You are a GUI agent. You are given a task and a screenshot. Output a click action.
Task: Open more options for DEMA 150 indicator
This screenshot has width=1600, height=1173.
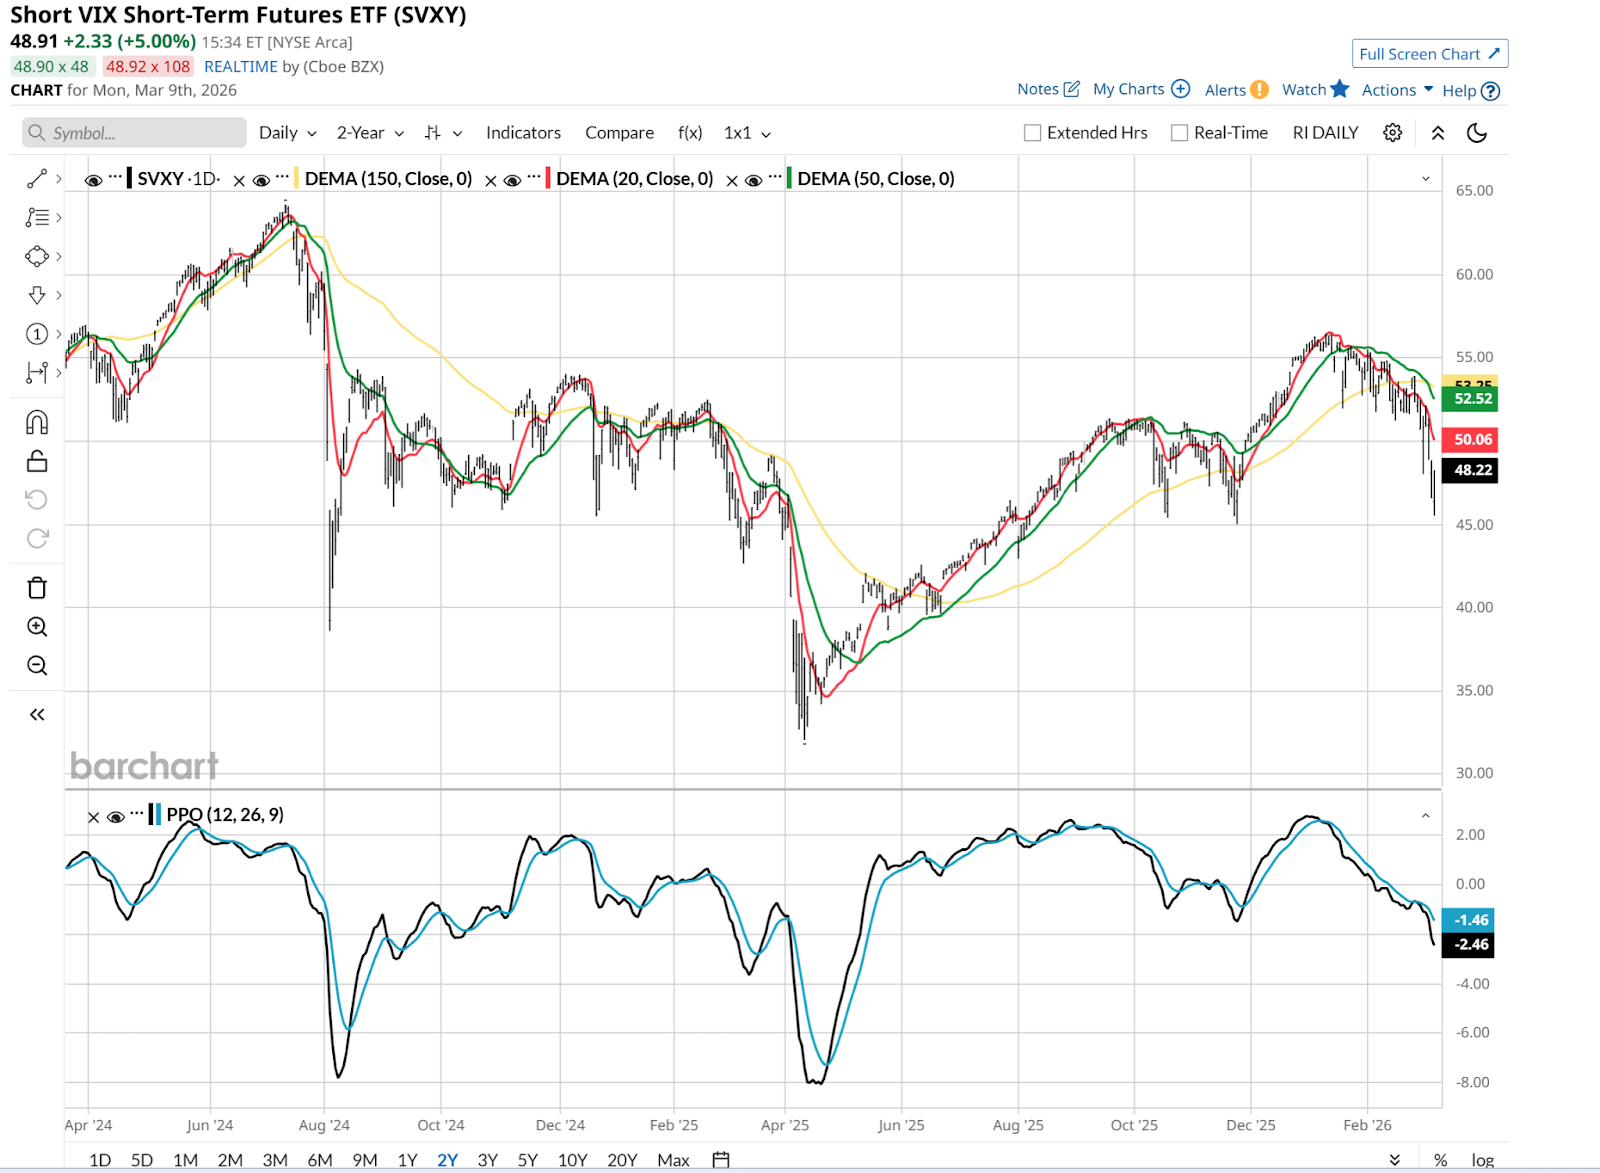click(283, 177)
